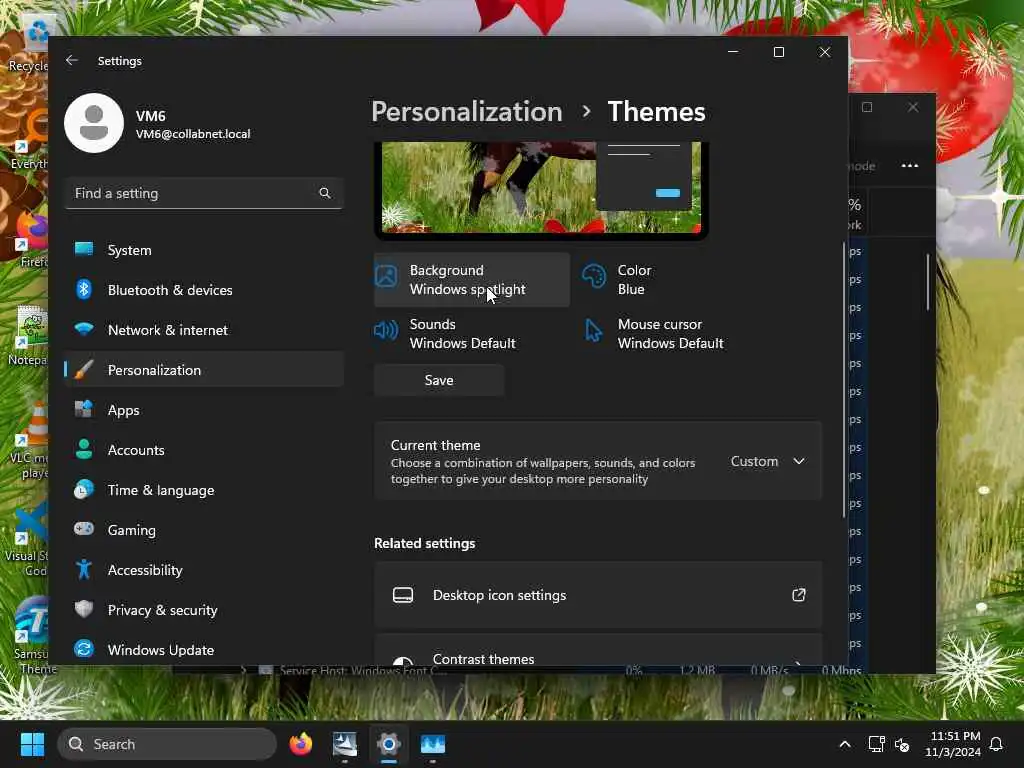Click the three-dots menu in background window
Screen dimensions: 1024x768
910,166
